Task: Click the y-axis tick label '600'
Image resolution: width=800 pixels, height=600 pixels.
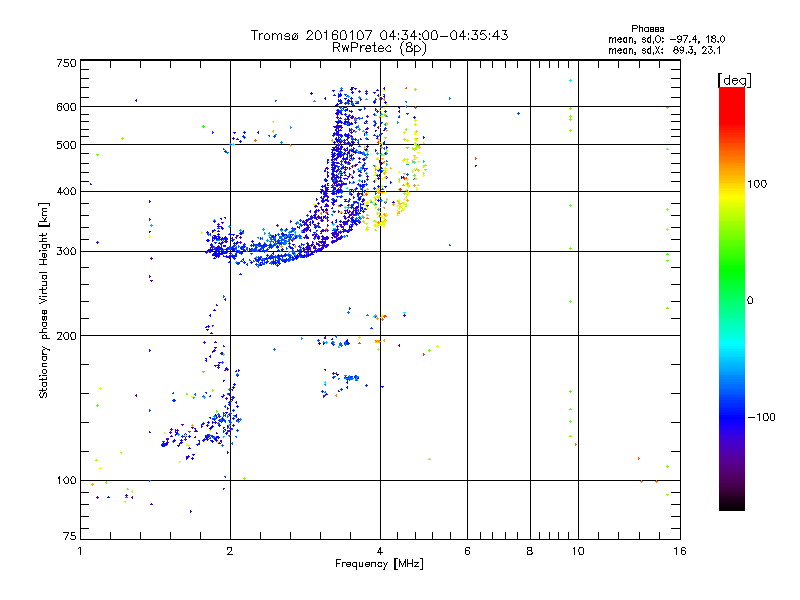Action: [x=66, y=107]
